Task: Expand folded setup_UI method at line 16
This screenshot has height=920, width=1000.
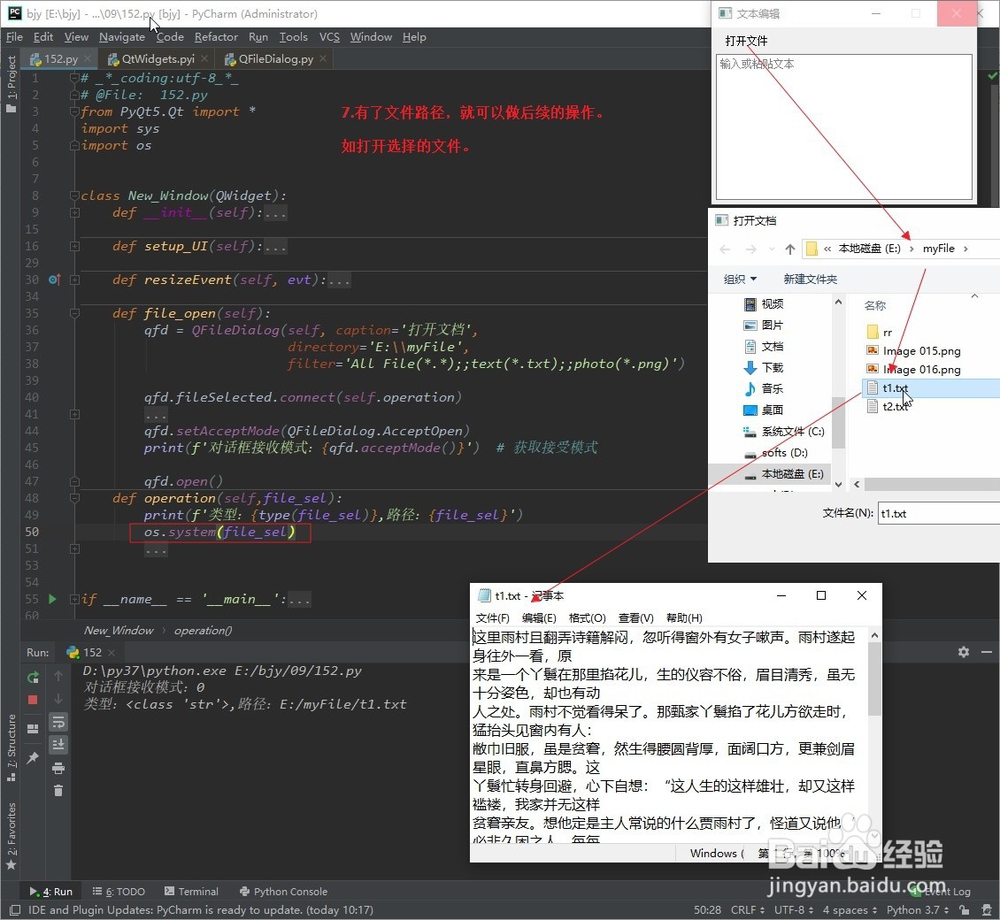Action: click(75, 246)
